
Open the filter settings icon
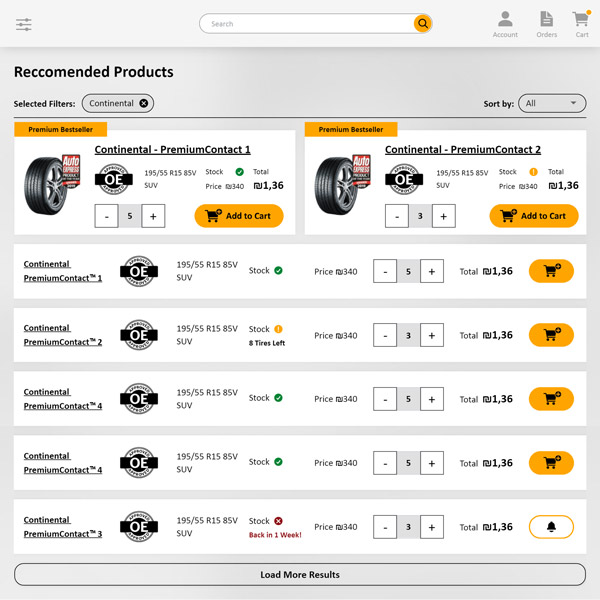24,24
